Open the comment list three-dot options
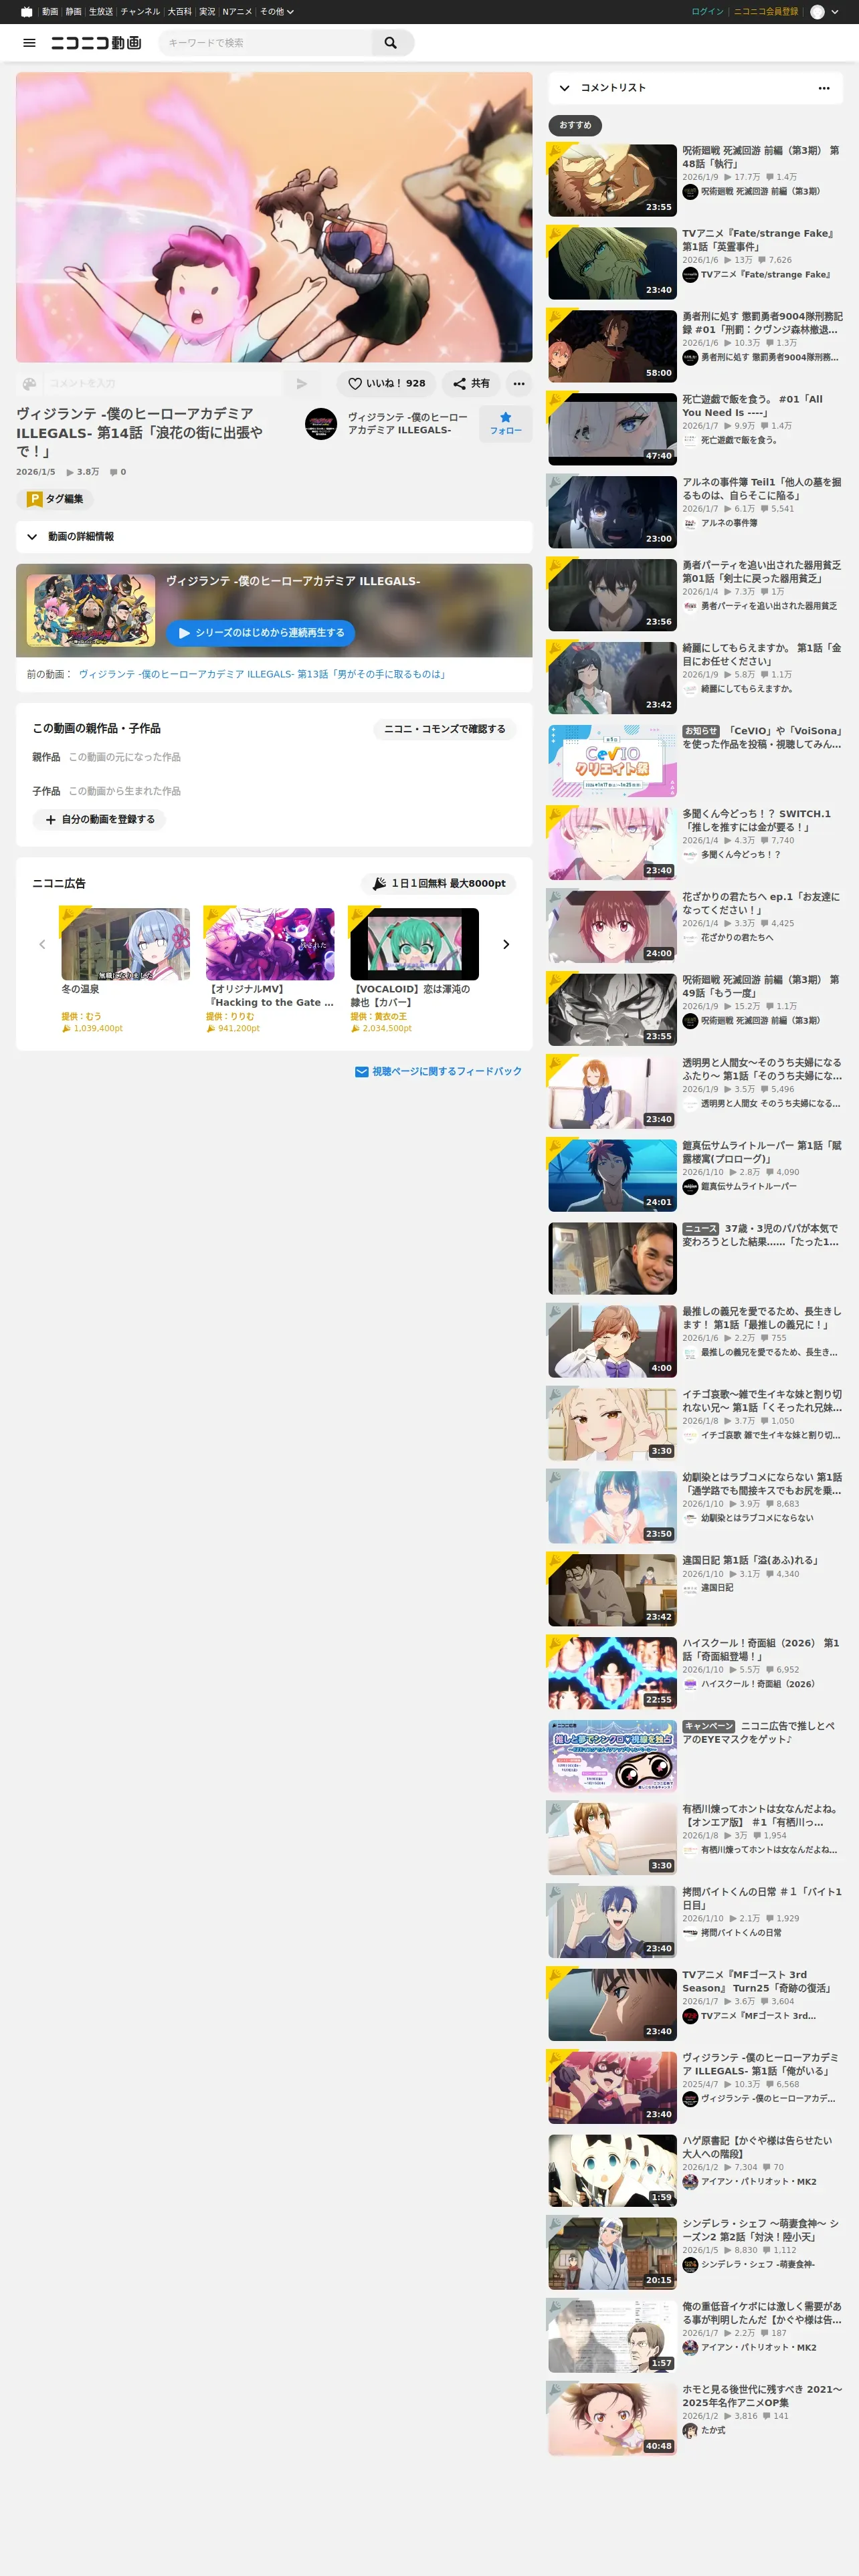The width and height of the screenshot is (859, 2576). click(x=824, y=88)
